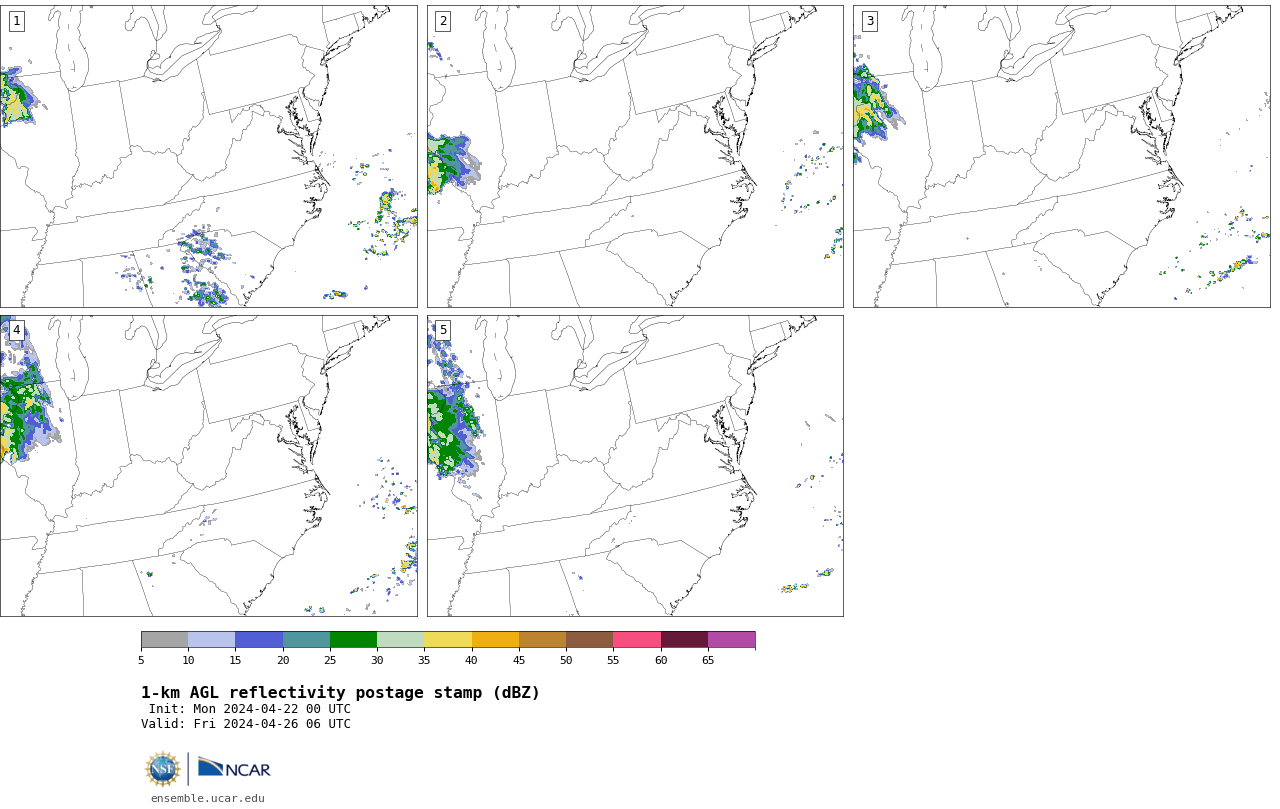This screenshot has width=1280, height=809.
Task: Click the NCAR logo
Action: pyautogui.click(x=234, y=768)
